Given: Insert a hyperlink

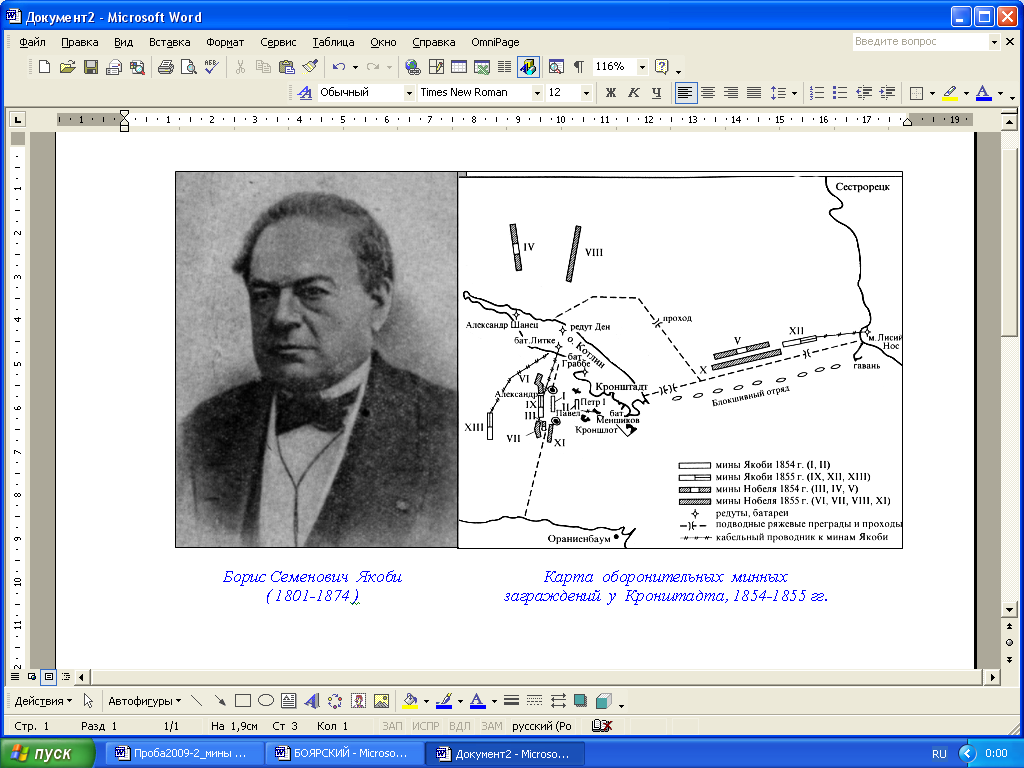Looking at the screenshot, I should click(x=412, y=67).
